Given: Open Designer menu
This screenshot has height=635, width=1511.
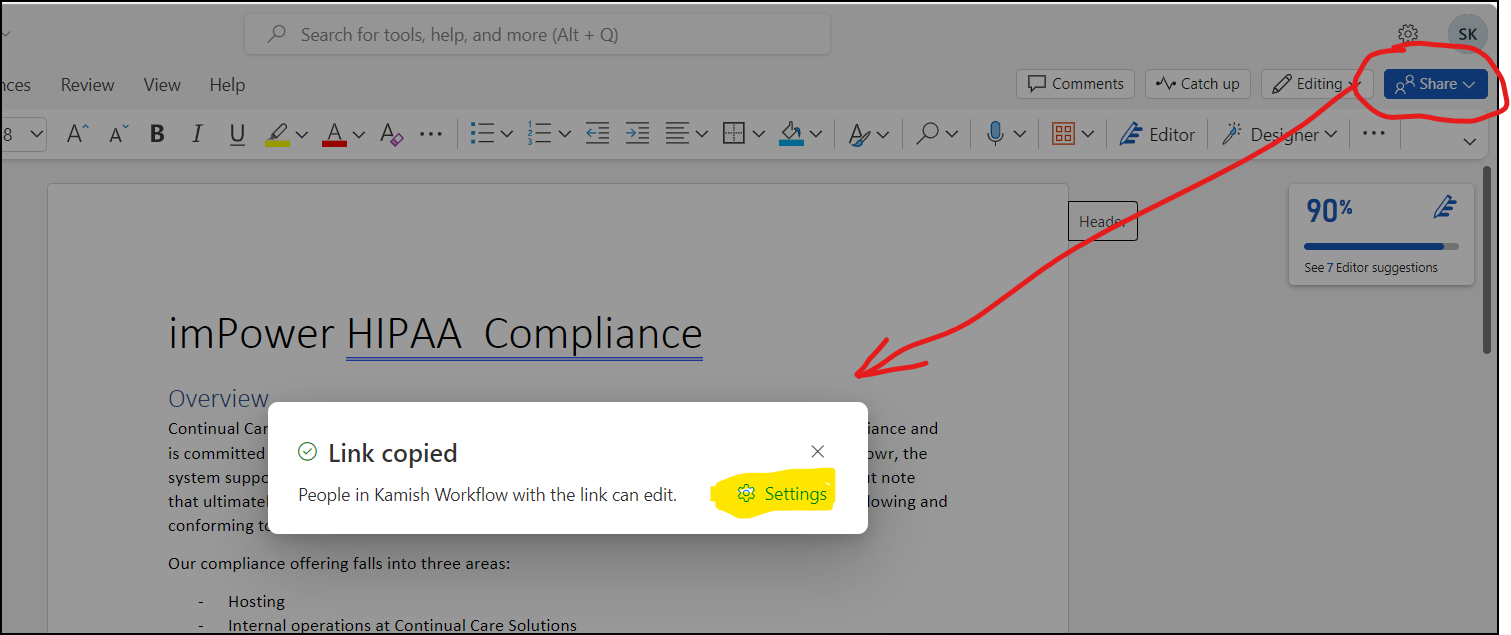Looking at the screenshot, I should 1279,134.
